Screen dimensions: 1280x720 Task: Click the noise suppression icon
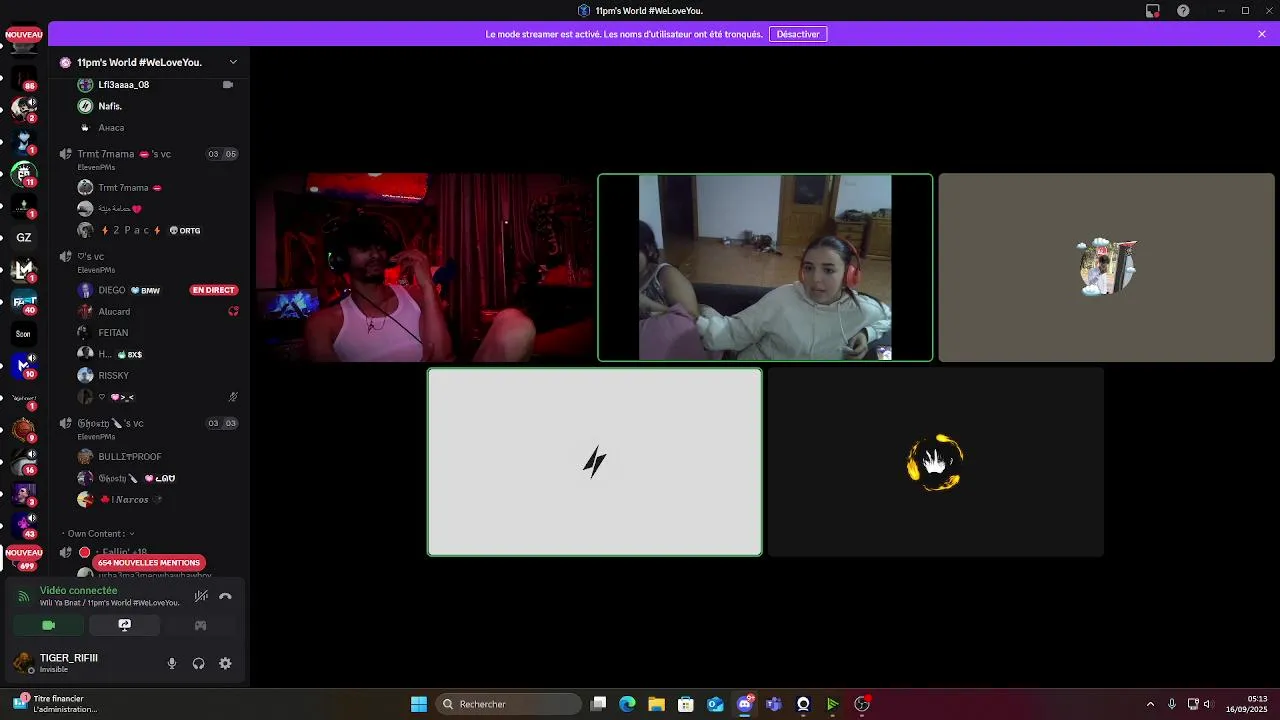pos(201,596)
